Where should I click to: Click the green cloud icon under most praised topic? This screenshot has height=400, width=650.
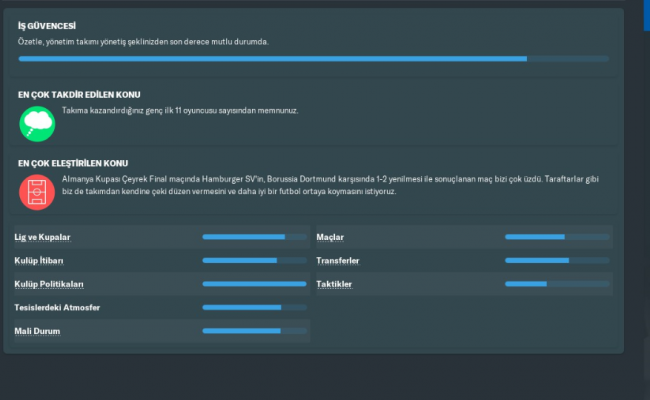pyautogui.click(x=37, y=122)
